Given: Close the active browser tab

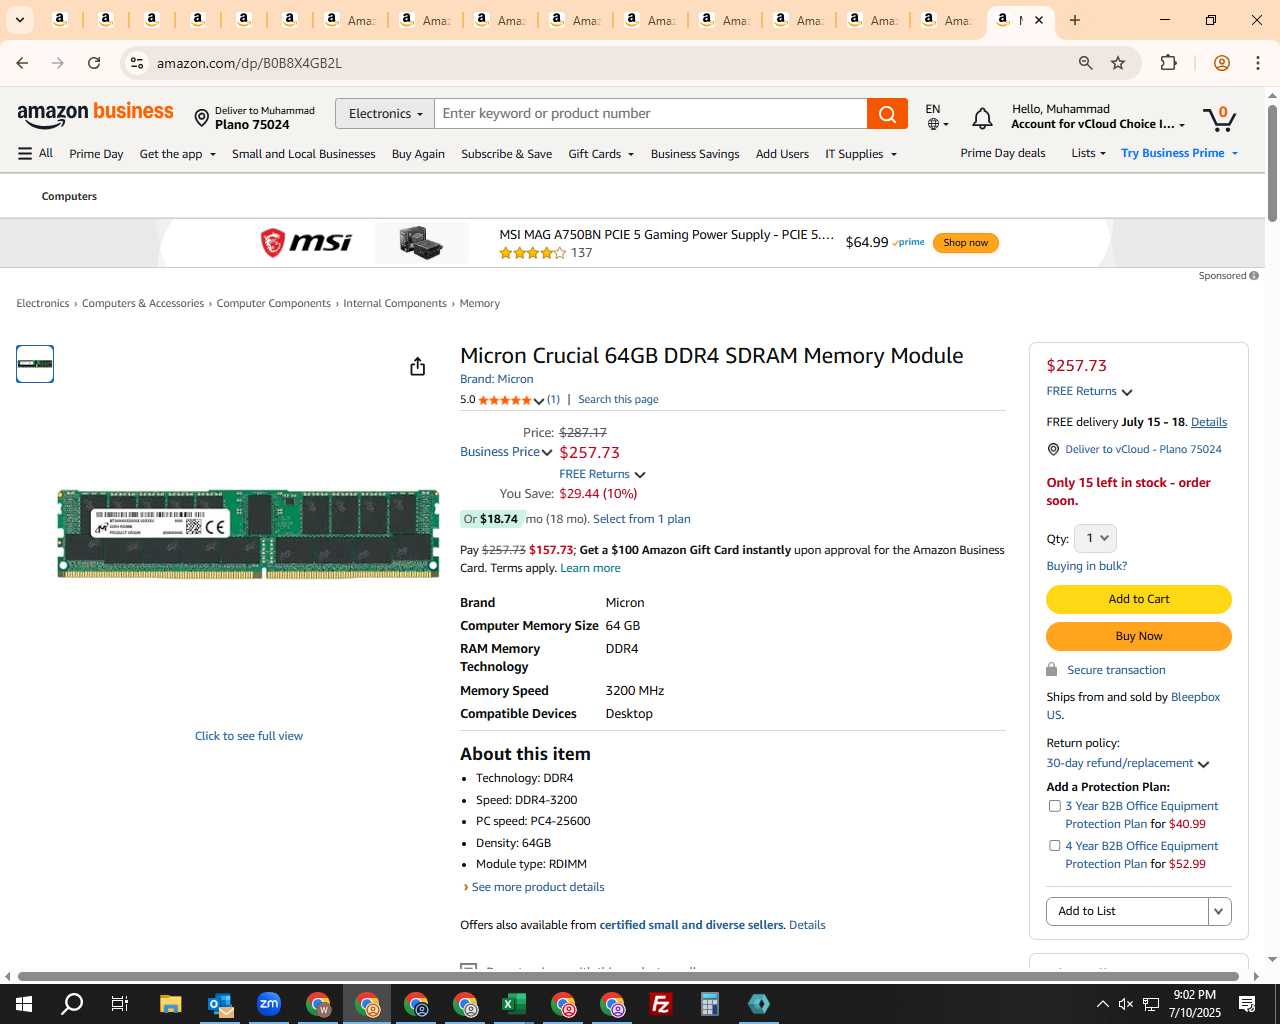Looking at the screenshot, I should click(x=1039, y=20).
